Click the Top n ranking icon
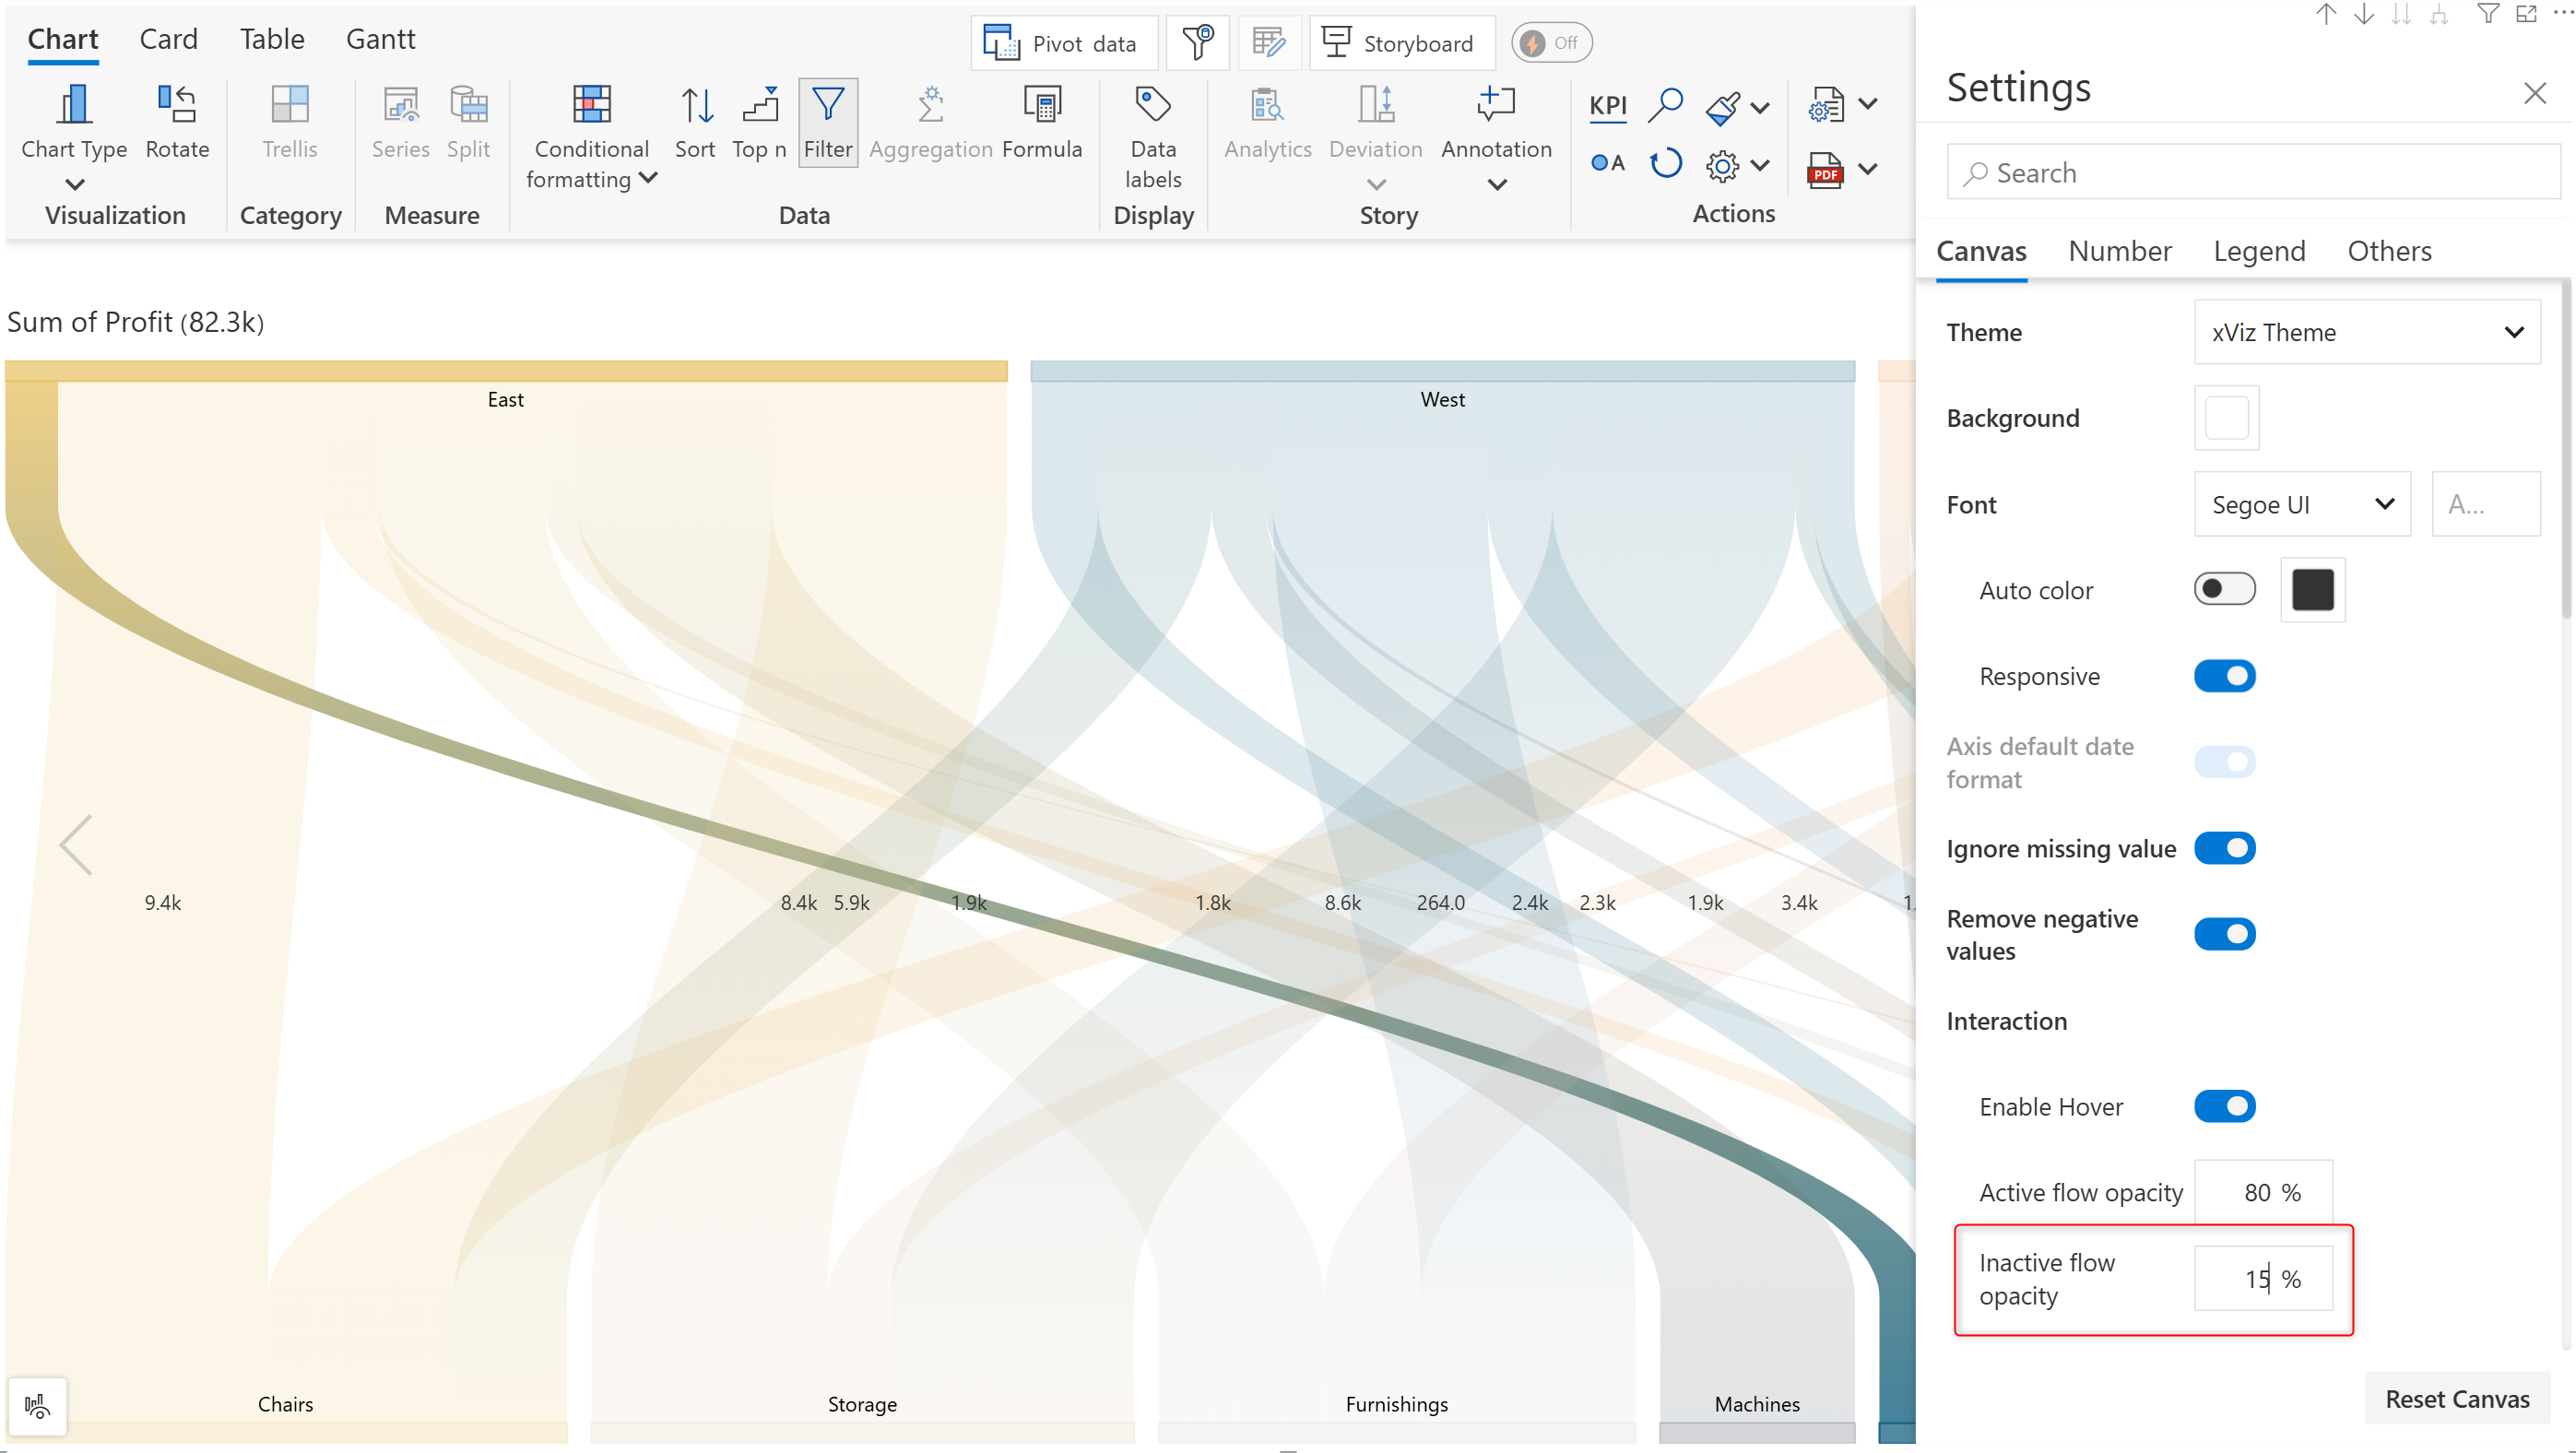 click(760, 105)
